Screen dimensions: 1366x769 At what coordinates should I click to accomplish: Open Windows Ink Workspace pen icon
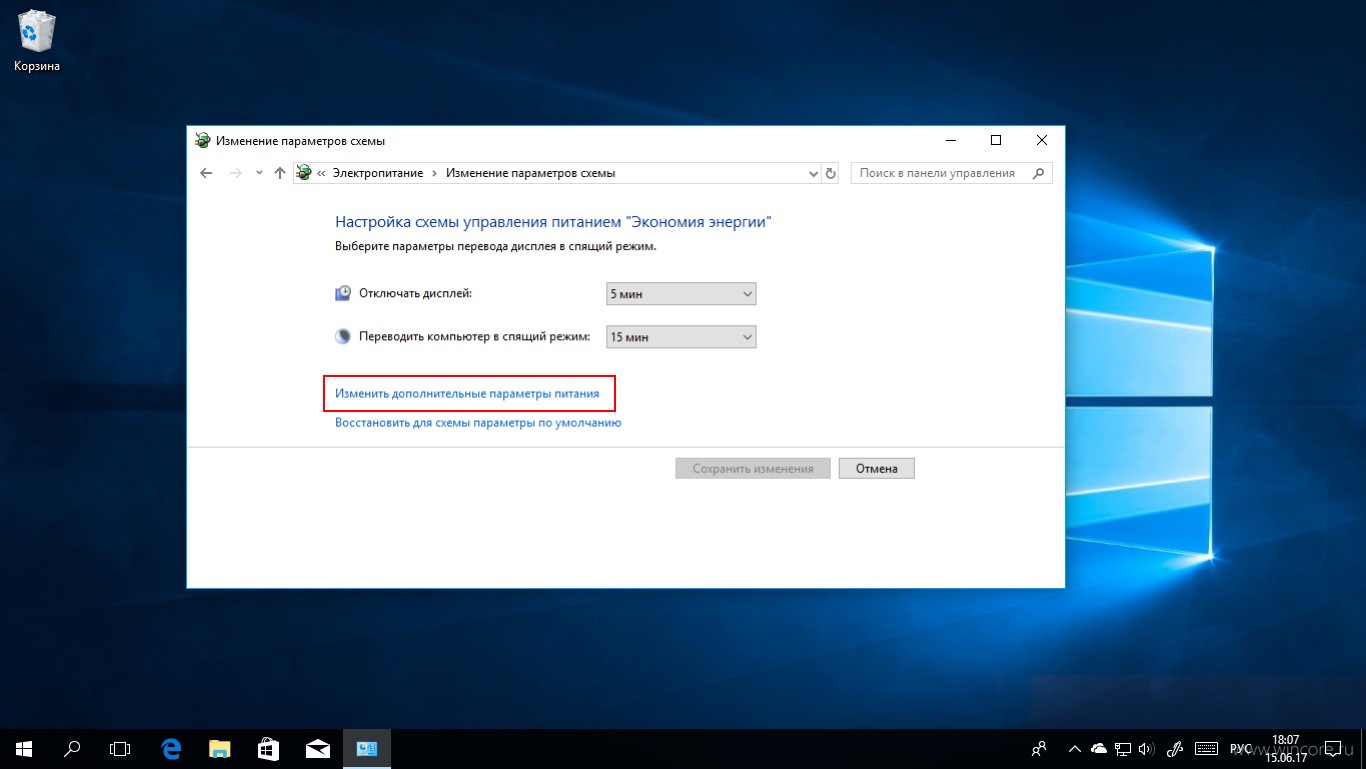click(x=1177, y=748)
